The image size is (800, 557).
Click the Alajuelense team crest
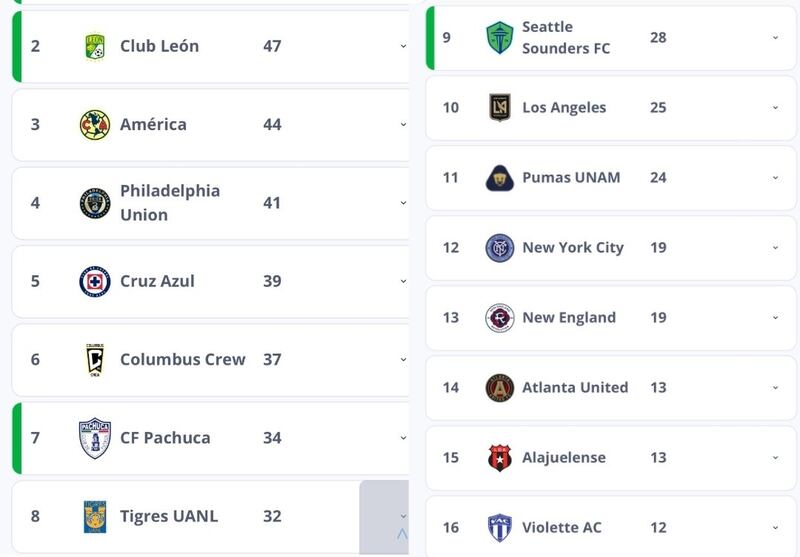click(499, 458)
